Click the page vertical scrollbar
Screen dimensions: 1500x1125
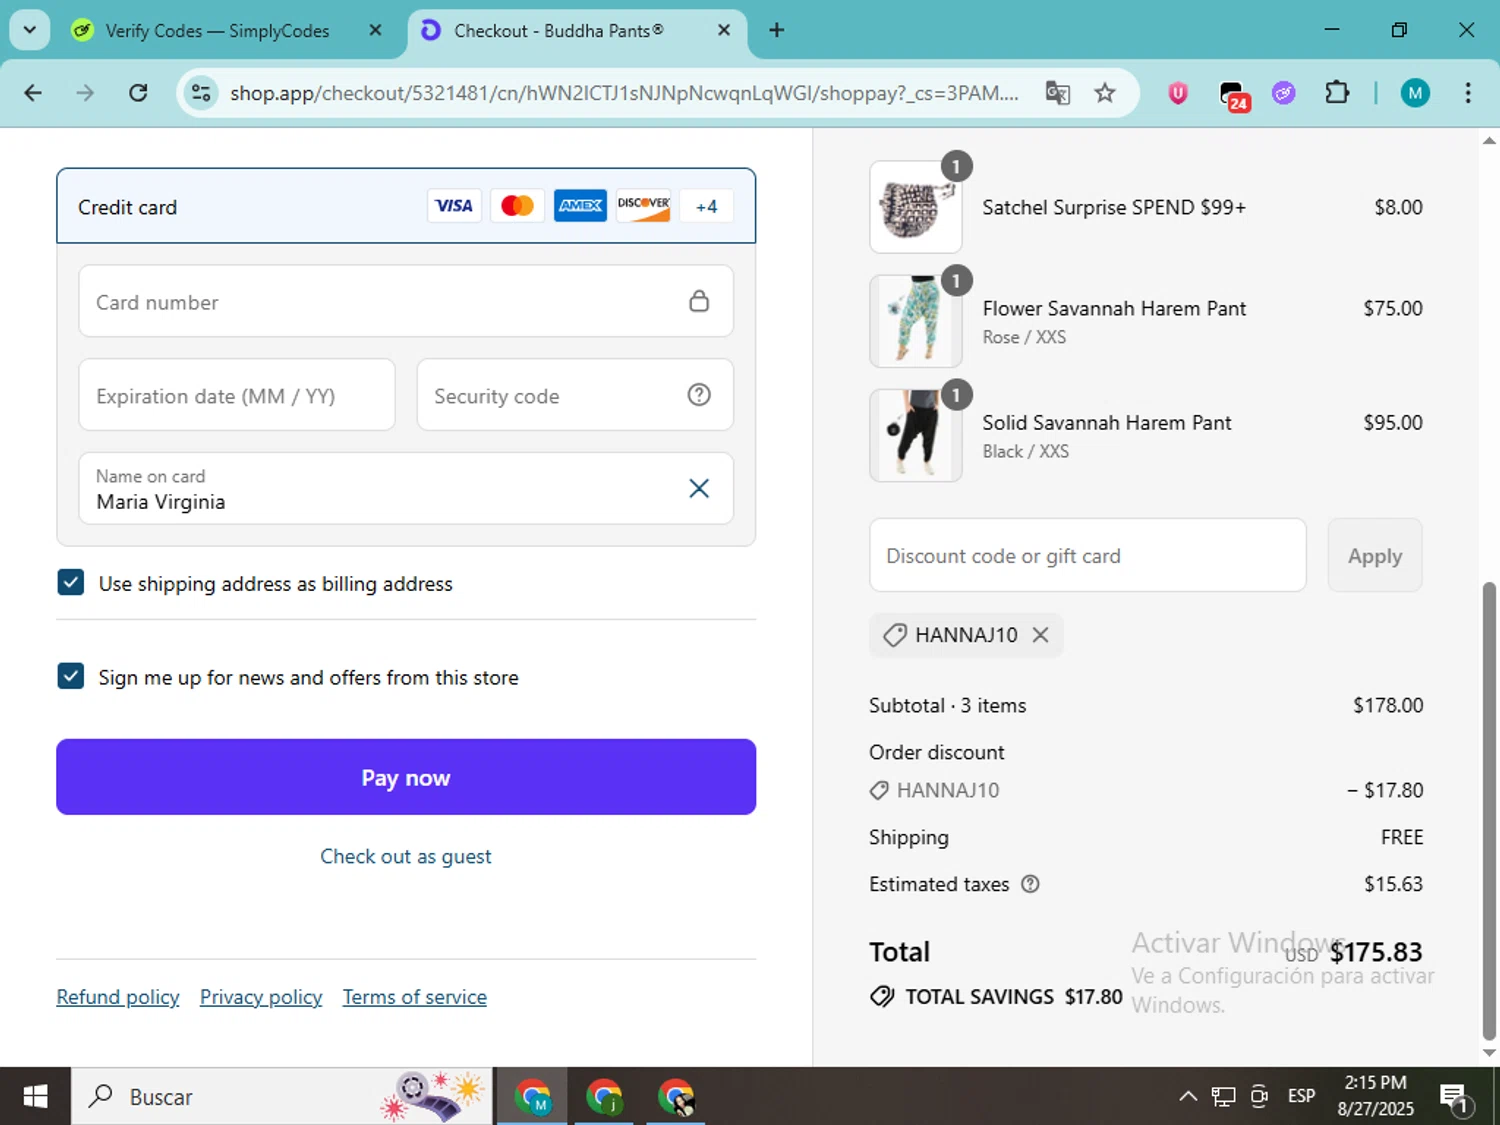1489,811
